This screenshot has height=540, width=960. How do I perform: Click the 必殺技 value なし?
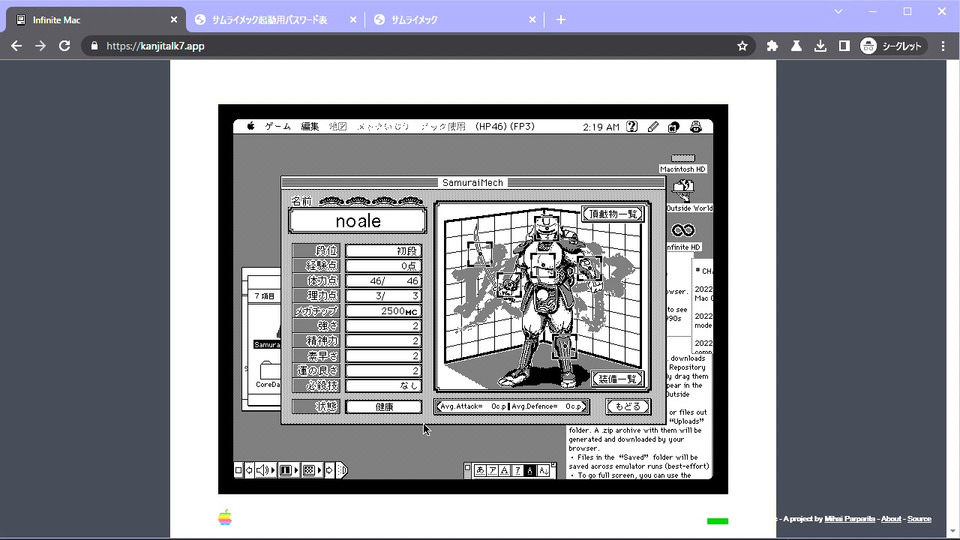383,386
